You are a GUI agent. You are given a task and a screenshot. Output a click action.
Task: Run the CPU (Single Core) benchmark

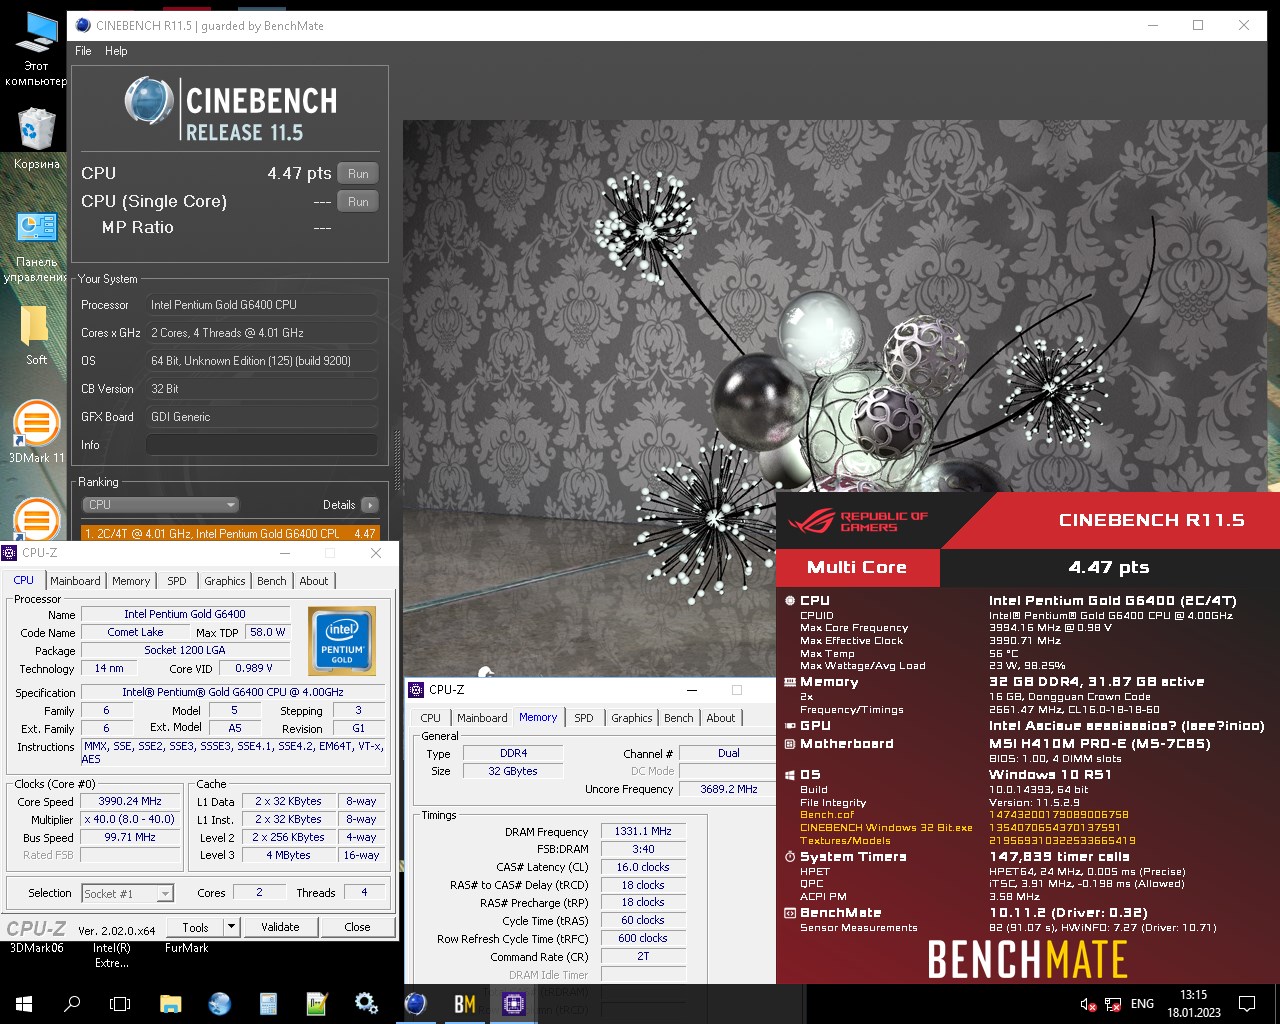pos(358,202)
